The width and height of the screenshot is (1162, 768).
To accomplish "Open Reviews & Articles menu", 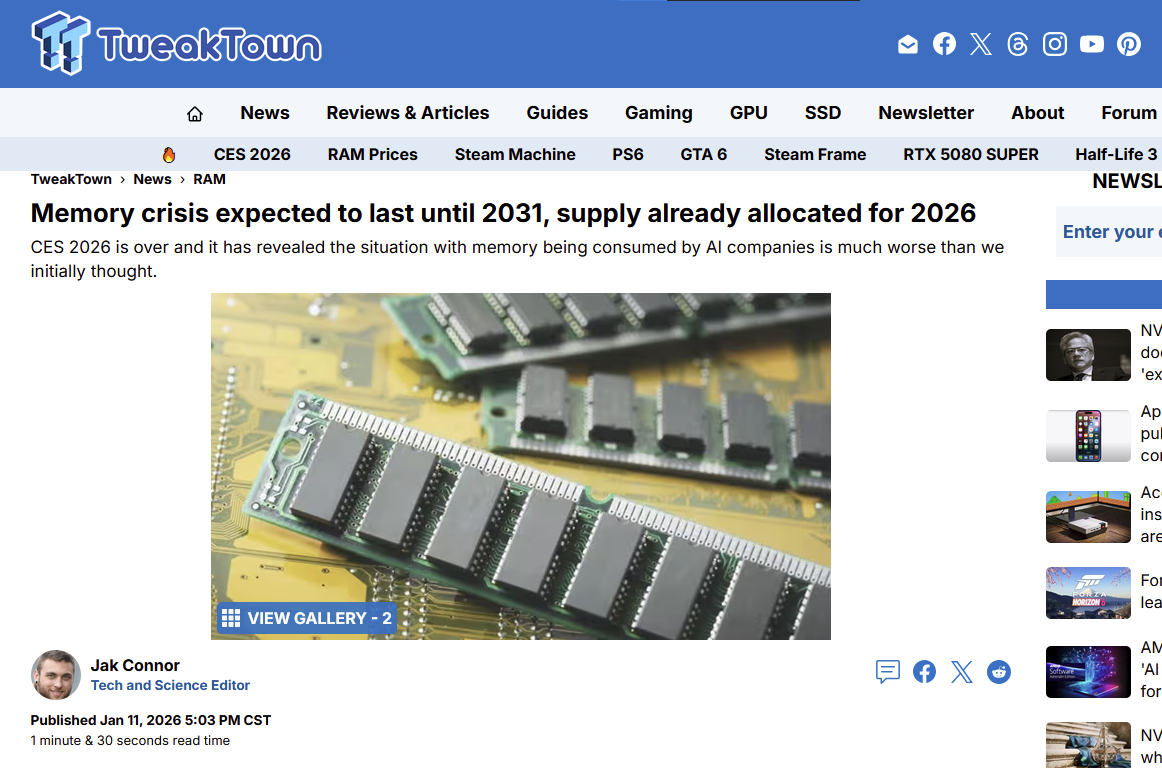I will [408, 113].
